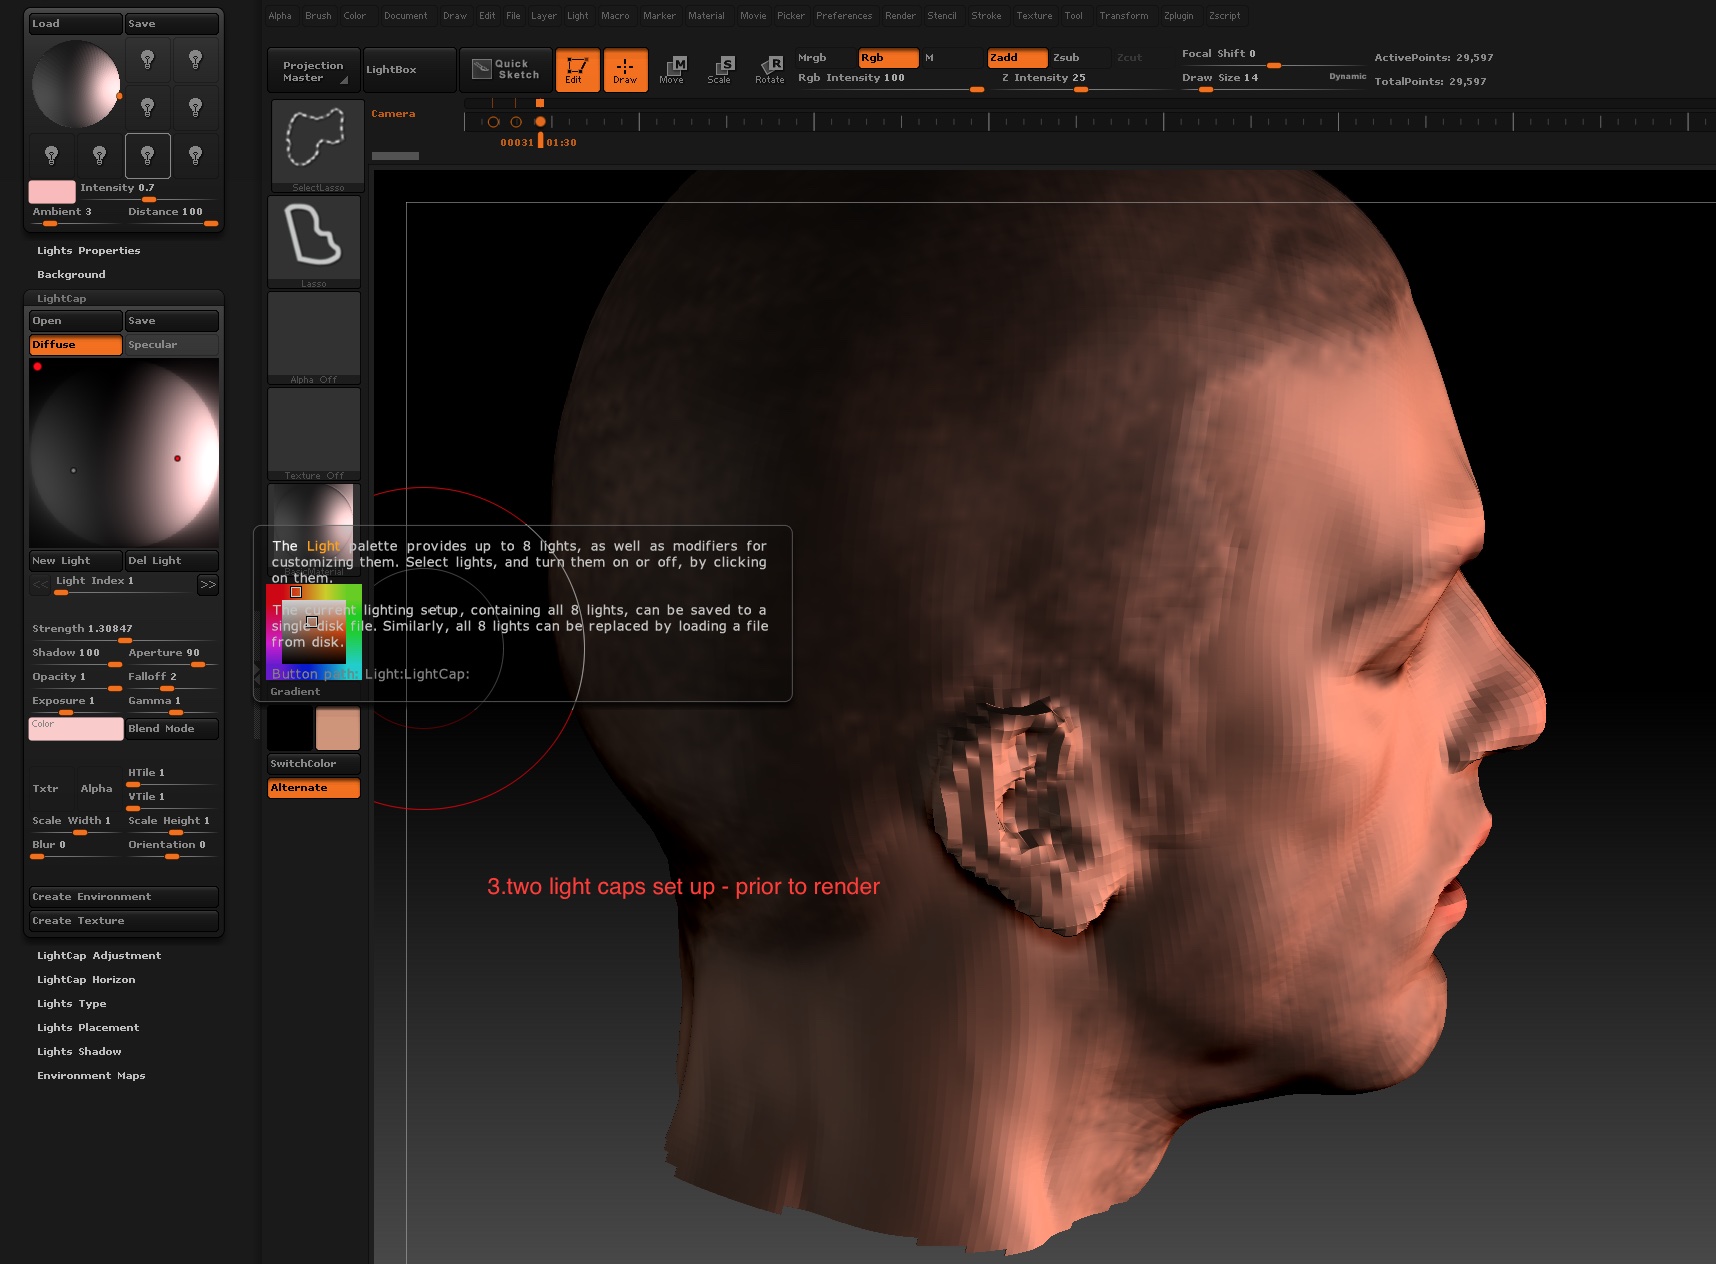Click the Del Light button
Viewport: 1716px width, 1264px height.
pyautogui.click(x=172, y=561)
